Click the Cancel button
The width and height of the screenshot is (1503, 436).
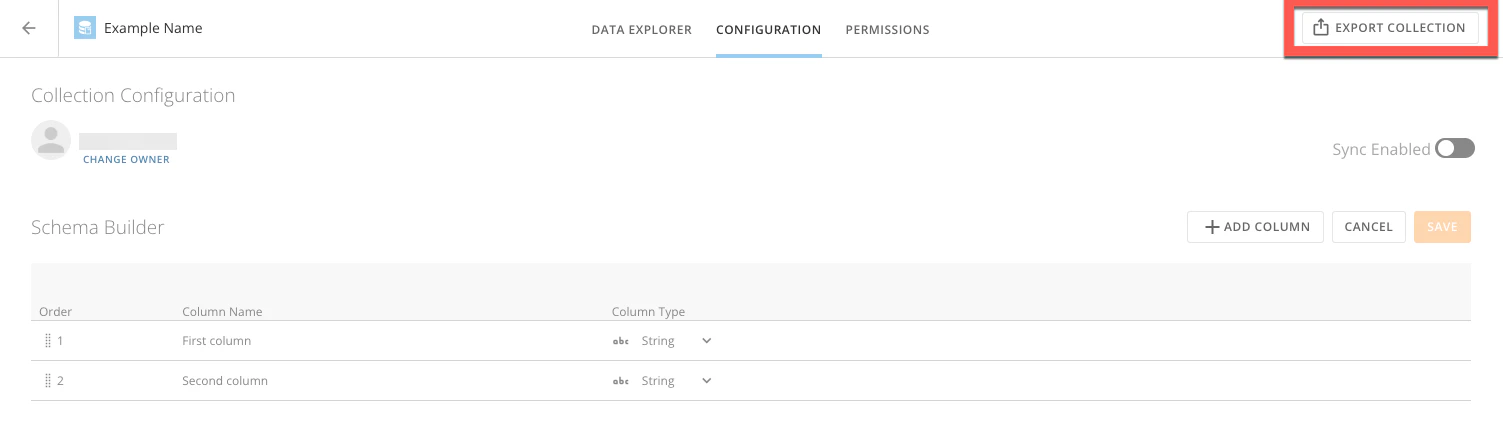[x=1368, y=227]
